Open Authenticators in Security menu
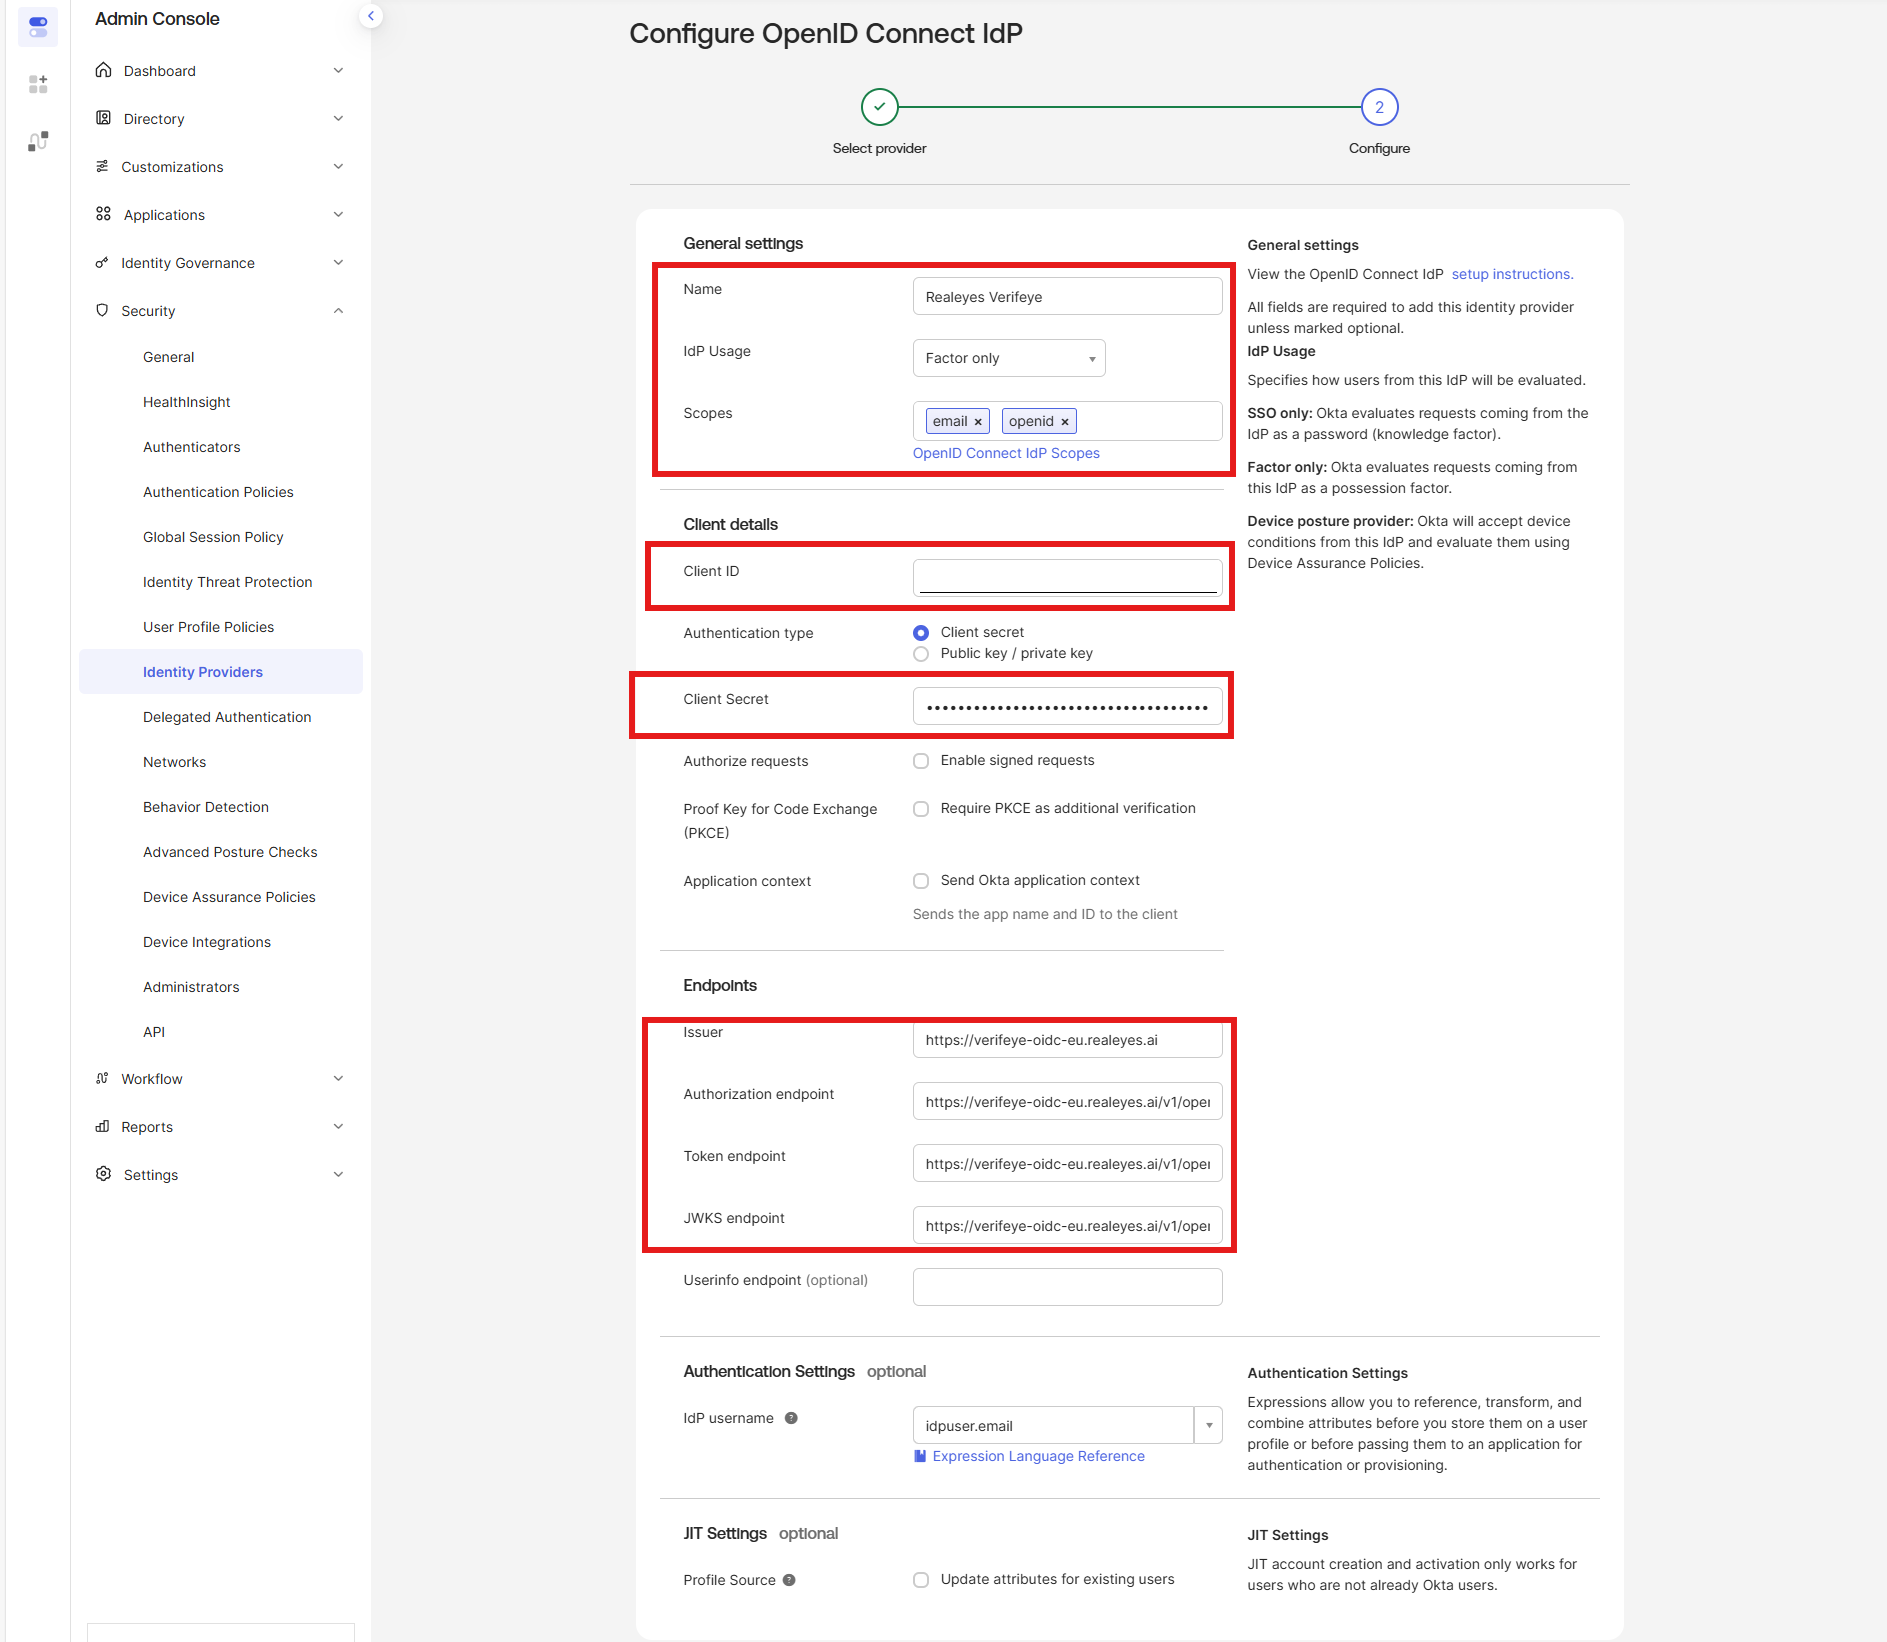 191,447
